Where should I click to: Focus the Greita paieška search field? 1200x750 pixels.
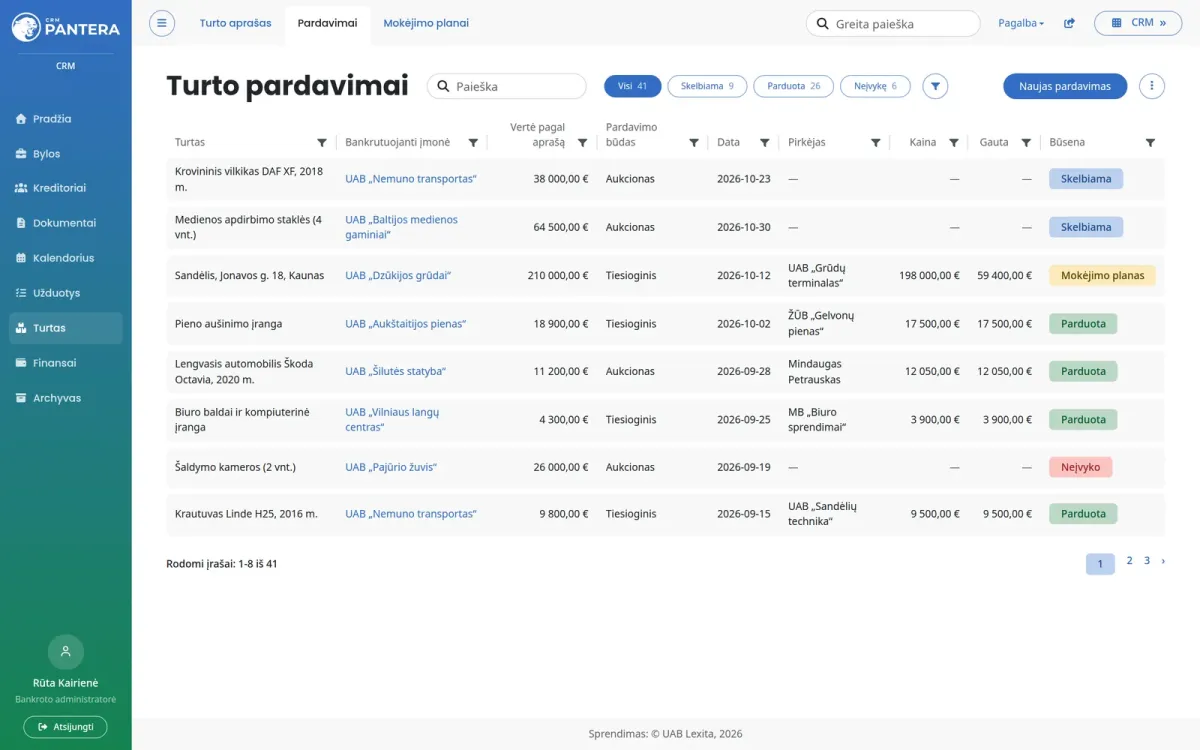(893, 23)
